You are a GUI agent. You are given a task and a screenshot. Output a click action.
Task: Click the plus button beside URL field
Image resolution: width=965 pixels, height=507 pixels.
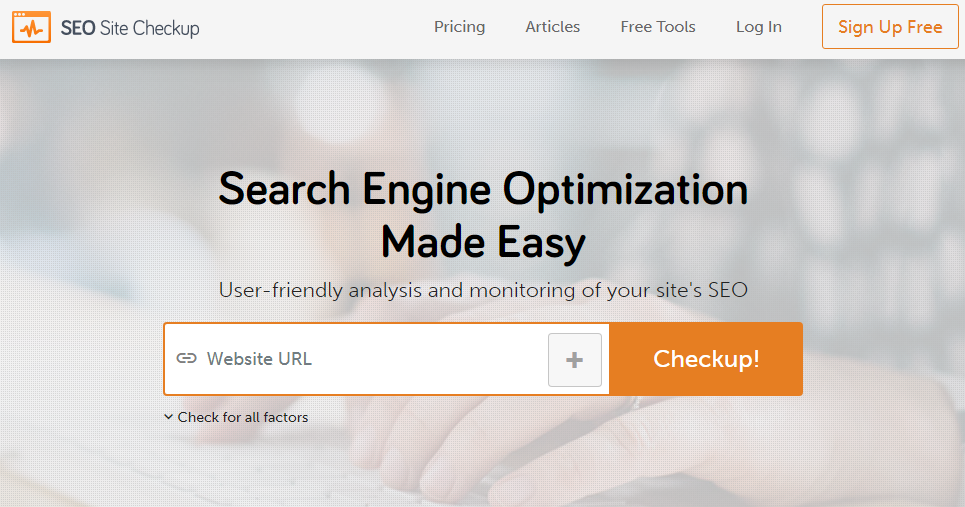tap(575, 360)
